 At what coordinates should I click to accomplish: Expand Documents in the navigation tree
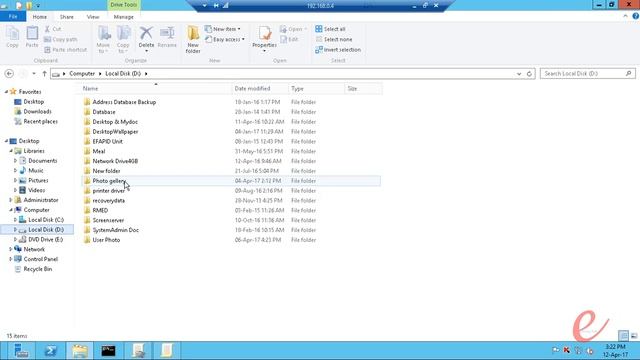(x=16, y=161)
